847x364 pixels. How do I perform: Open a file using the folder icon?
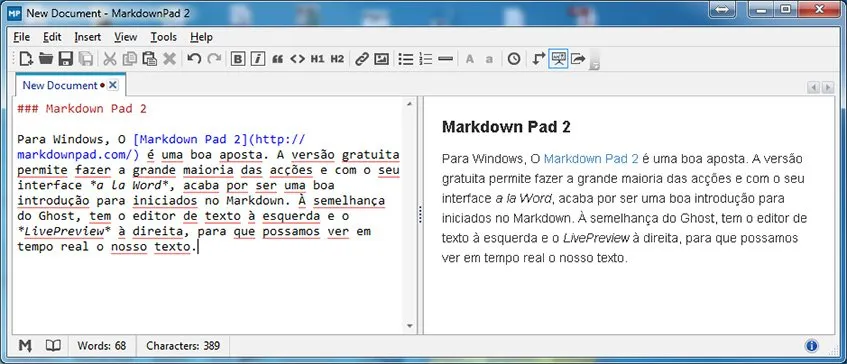[x=46, y=59]
